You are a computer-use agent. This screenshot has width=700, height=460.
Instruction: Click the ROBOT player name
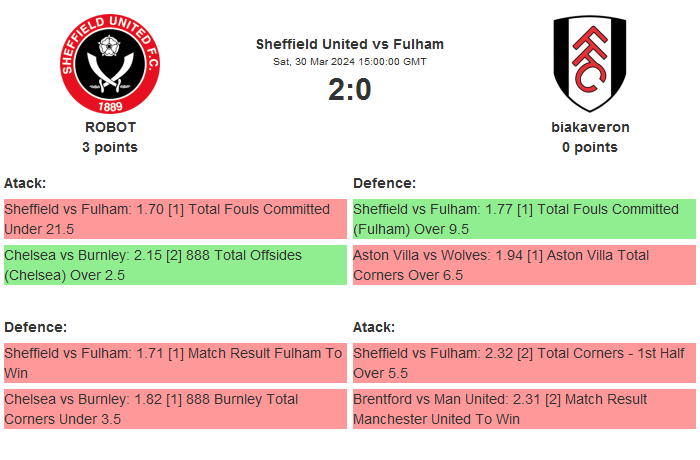110,127
